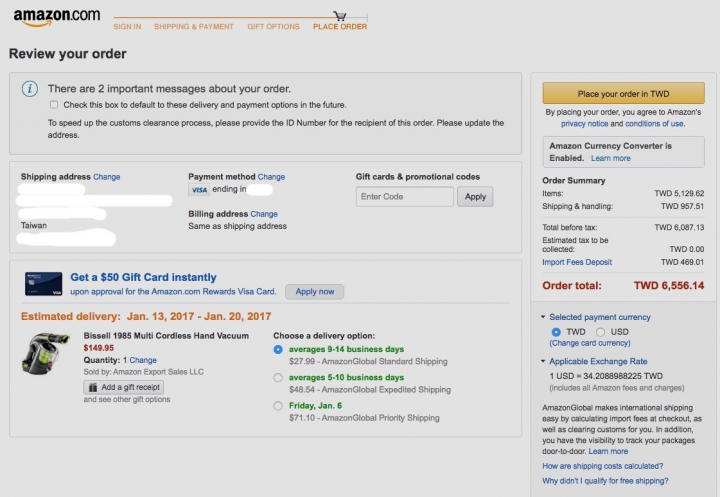
Task: Check the default delivery and payment options box
Action: pyautogui.click(x=54, y=105)
